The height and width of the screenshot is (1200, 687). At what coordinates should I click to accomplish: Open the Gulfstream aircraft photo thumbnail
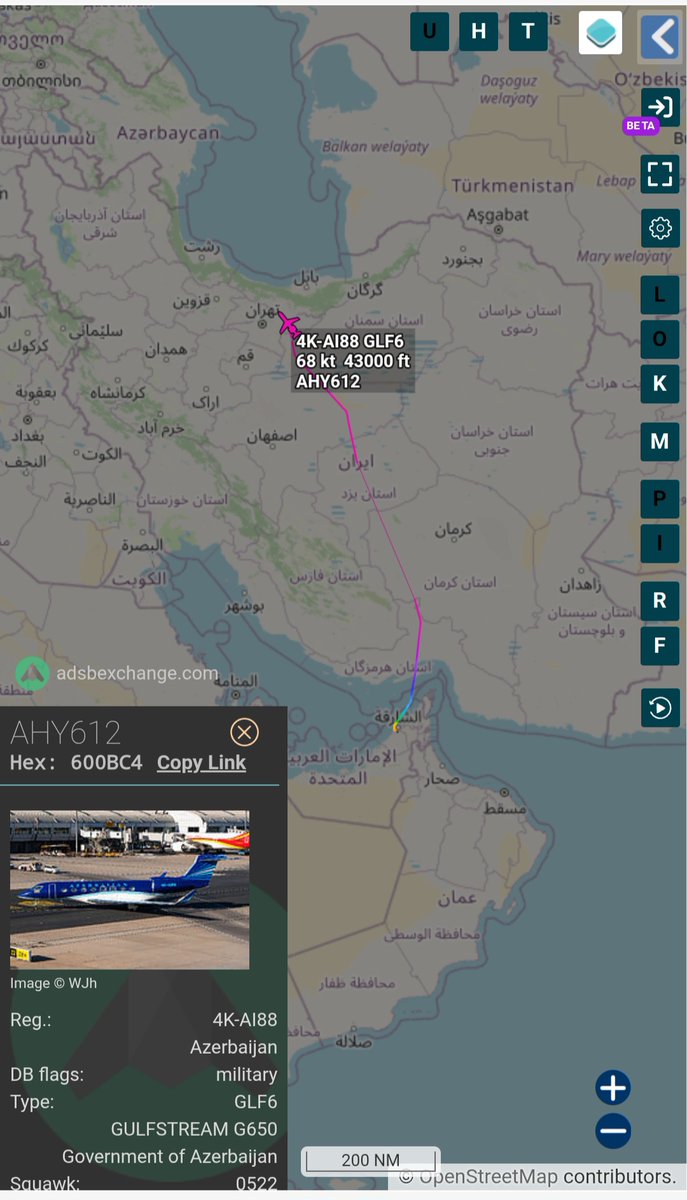tap(129, 889)
